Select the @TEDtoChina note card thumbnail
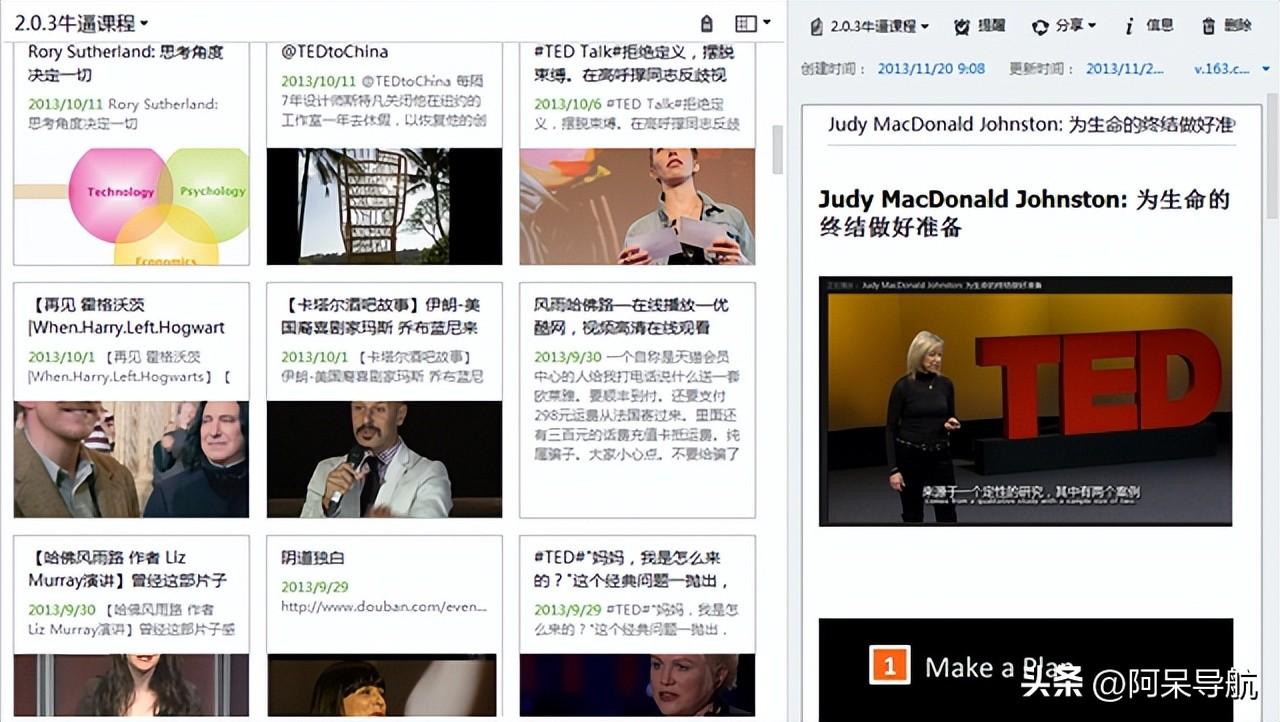This screenshot has width=1280, height=722. (384, 206)
